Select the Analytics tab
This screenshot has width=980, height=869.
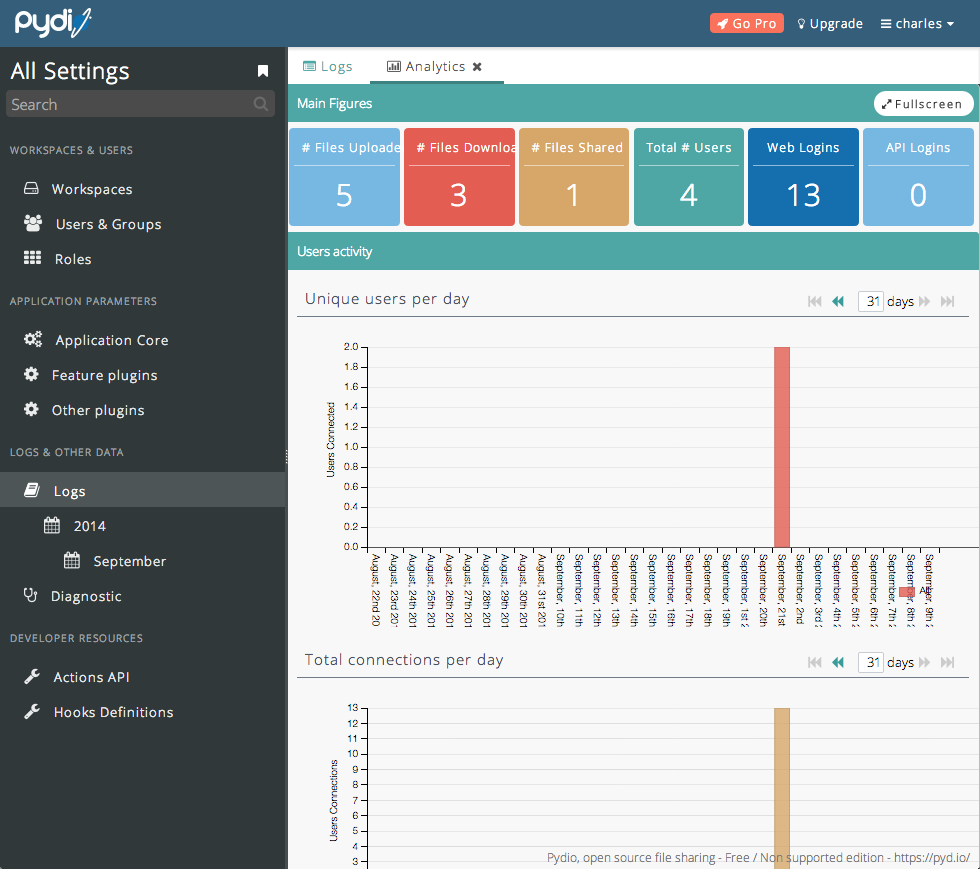coord(426,67)
